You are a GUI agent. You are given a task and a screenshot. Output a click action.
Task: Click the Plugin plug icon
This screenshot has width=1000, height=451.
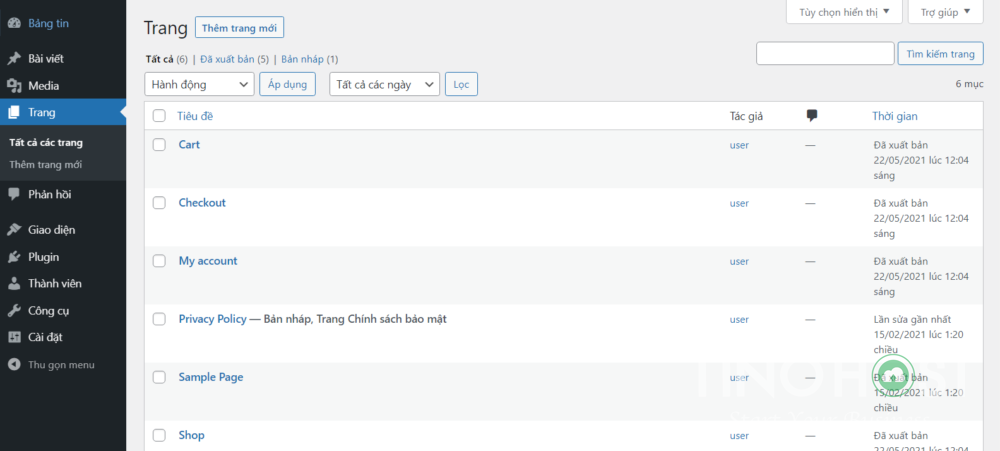(14, 257)
